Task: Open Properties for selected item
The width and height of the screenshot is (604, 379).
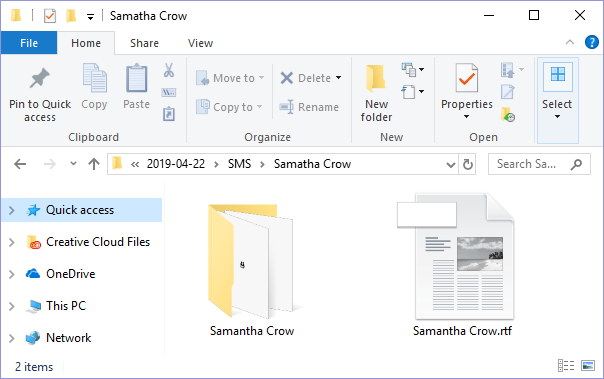Action: [466, 86]
